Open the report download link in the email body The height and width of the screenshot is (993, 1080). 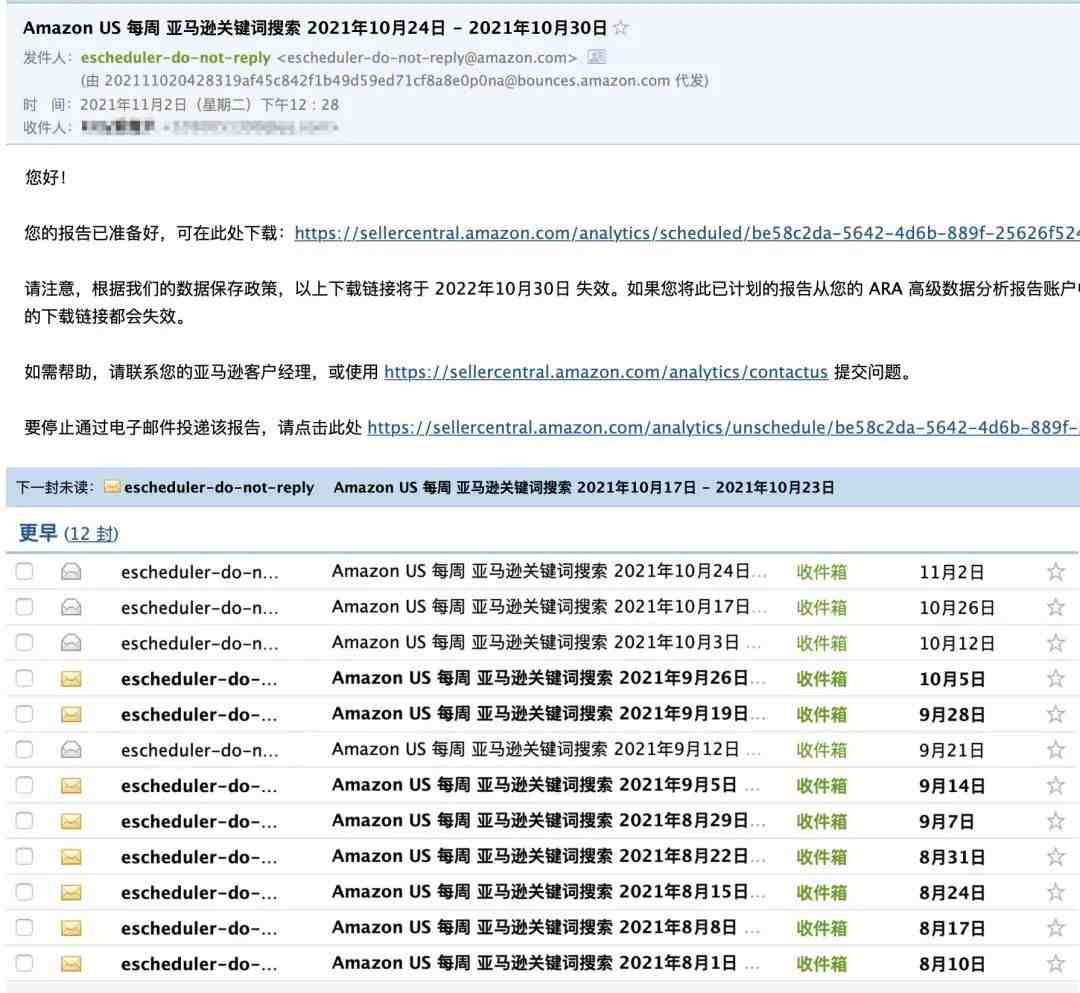pyautogui.click(x=687, y=233)
